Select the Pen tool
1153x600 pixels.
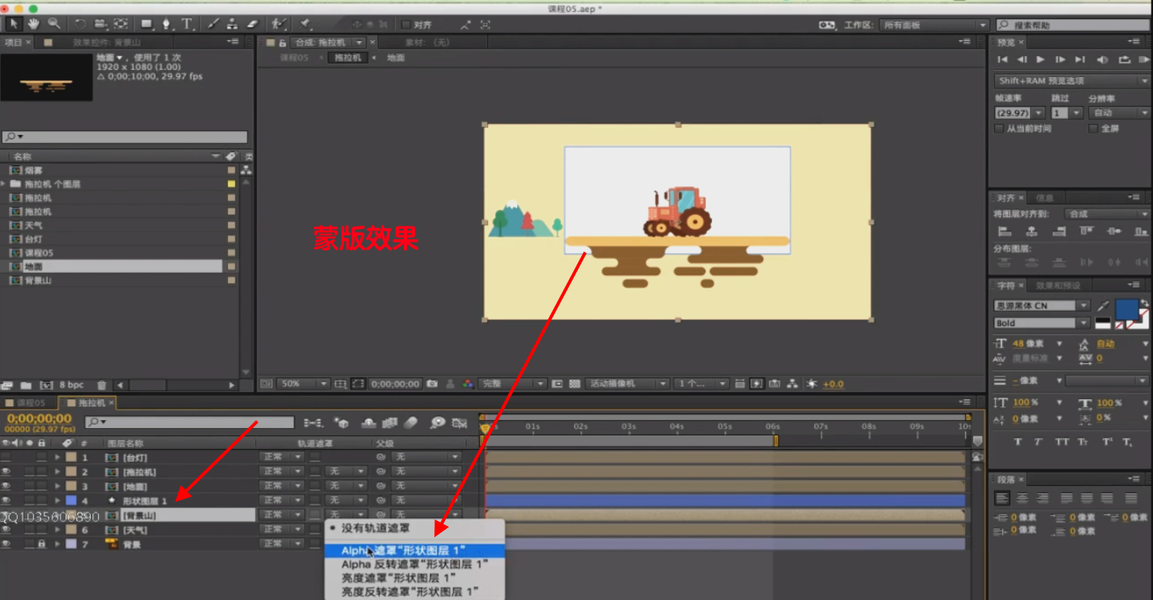tap(167, 24)
